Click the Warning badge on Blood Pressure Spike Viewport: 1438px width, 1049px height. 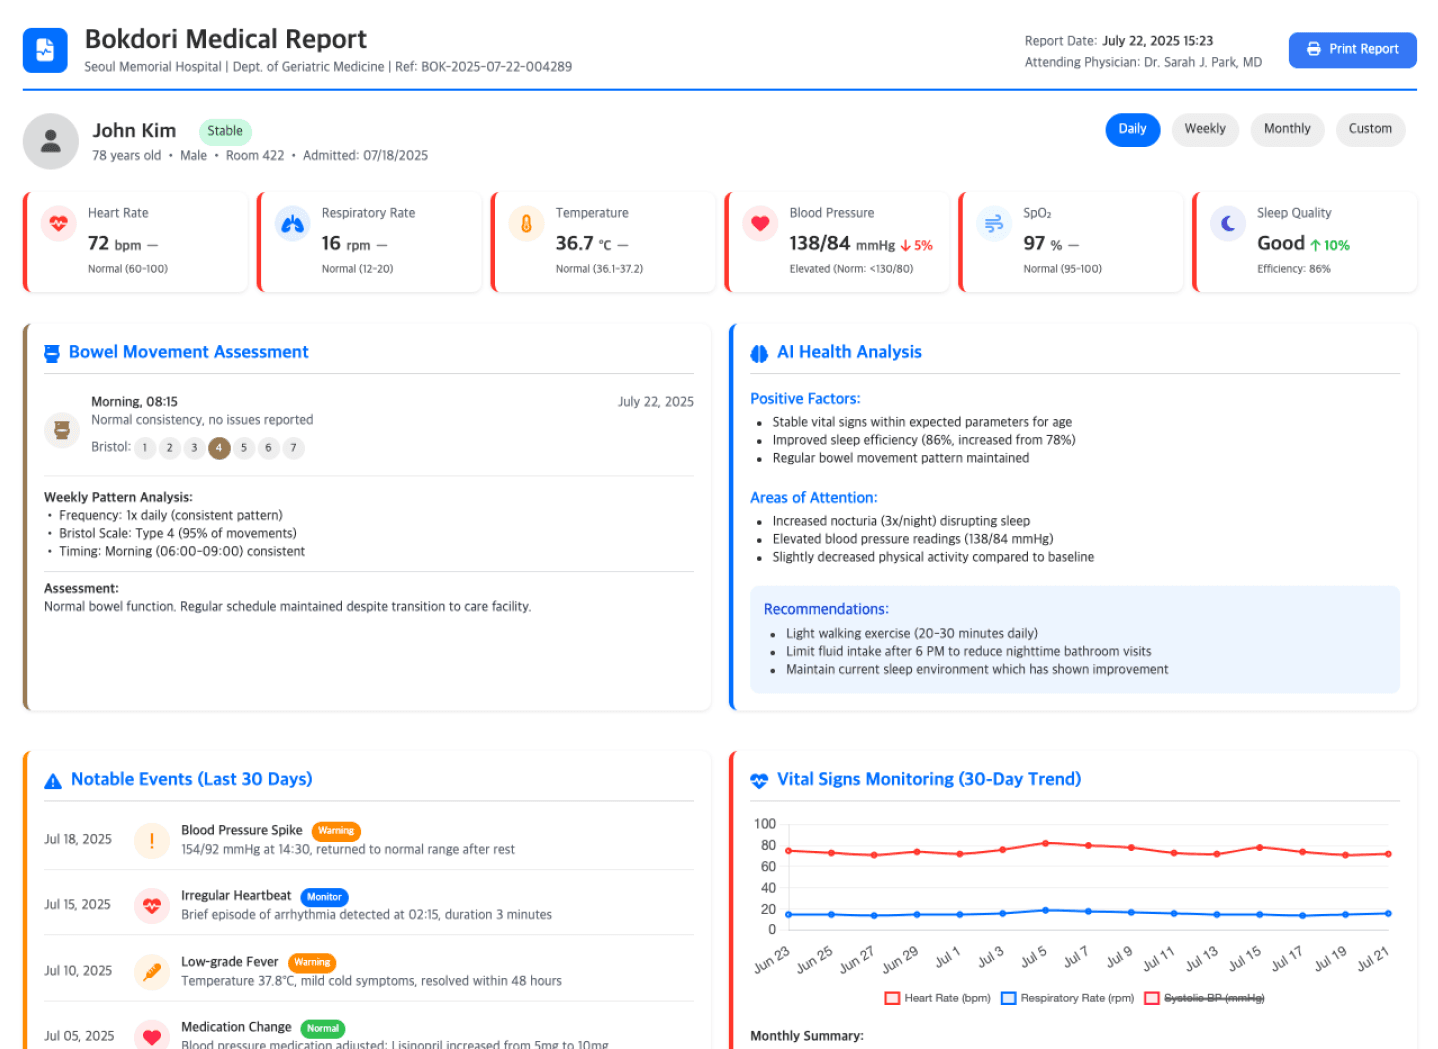pos(336,831)
